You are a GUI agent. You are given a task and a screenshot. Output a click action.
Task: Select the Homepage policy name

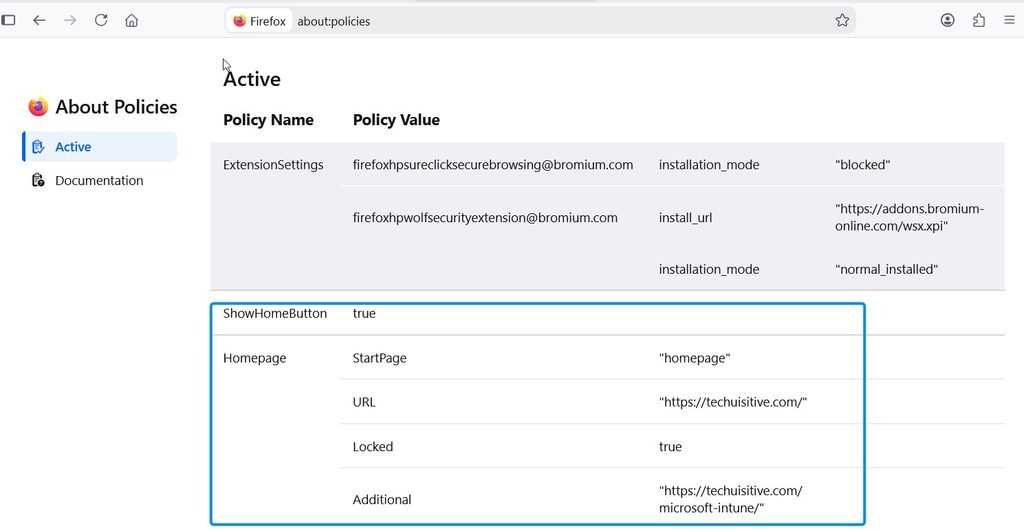255,358
